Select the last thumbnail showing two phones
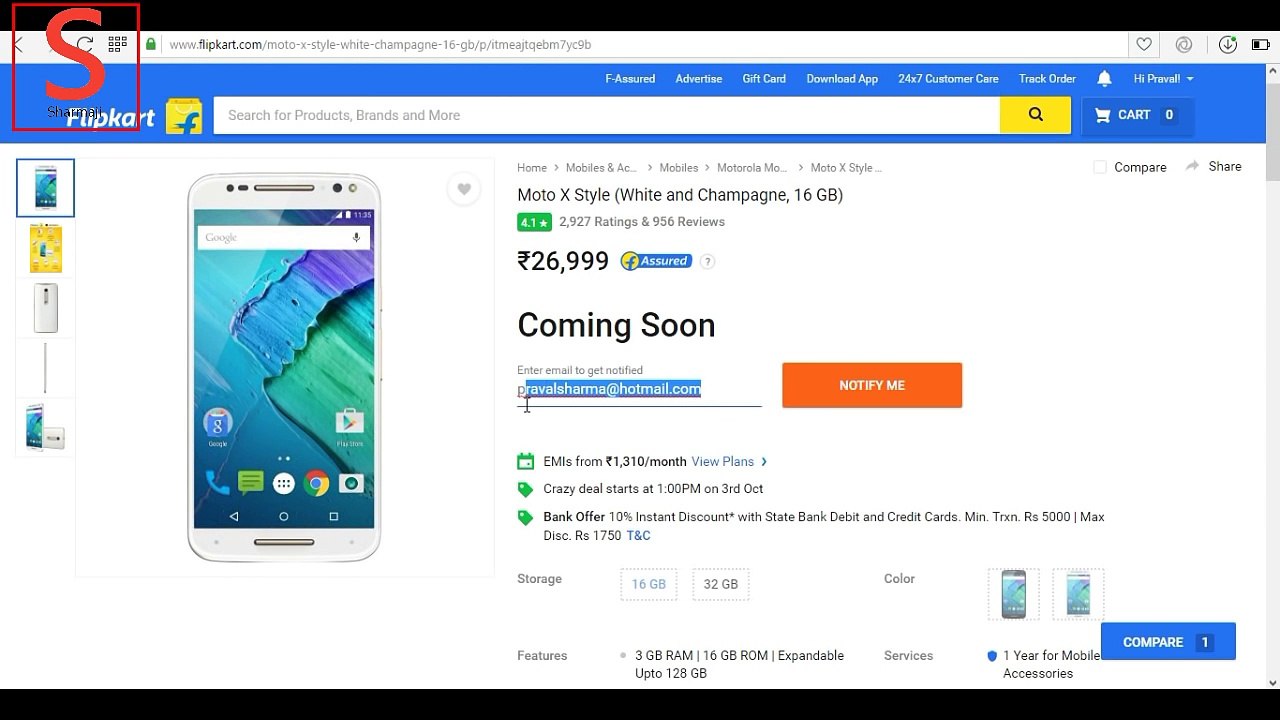The height and width of the screenshot is (720, 1280). point(45,427)
